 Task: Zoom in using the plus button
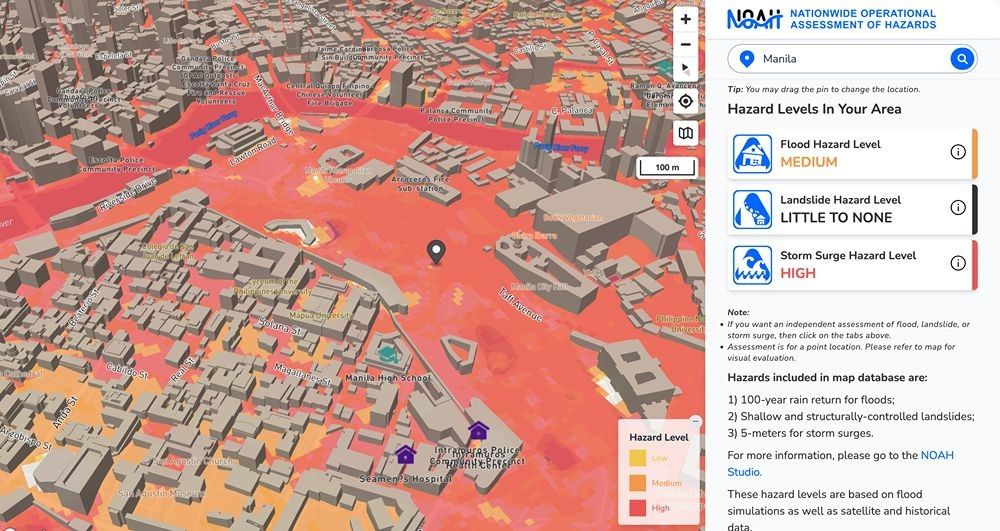686,19
